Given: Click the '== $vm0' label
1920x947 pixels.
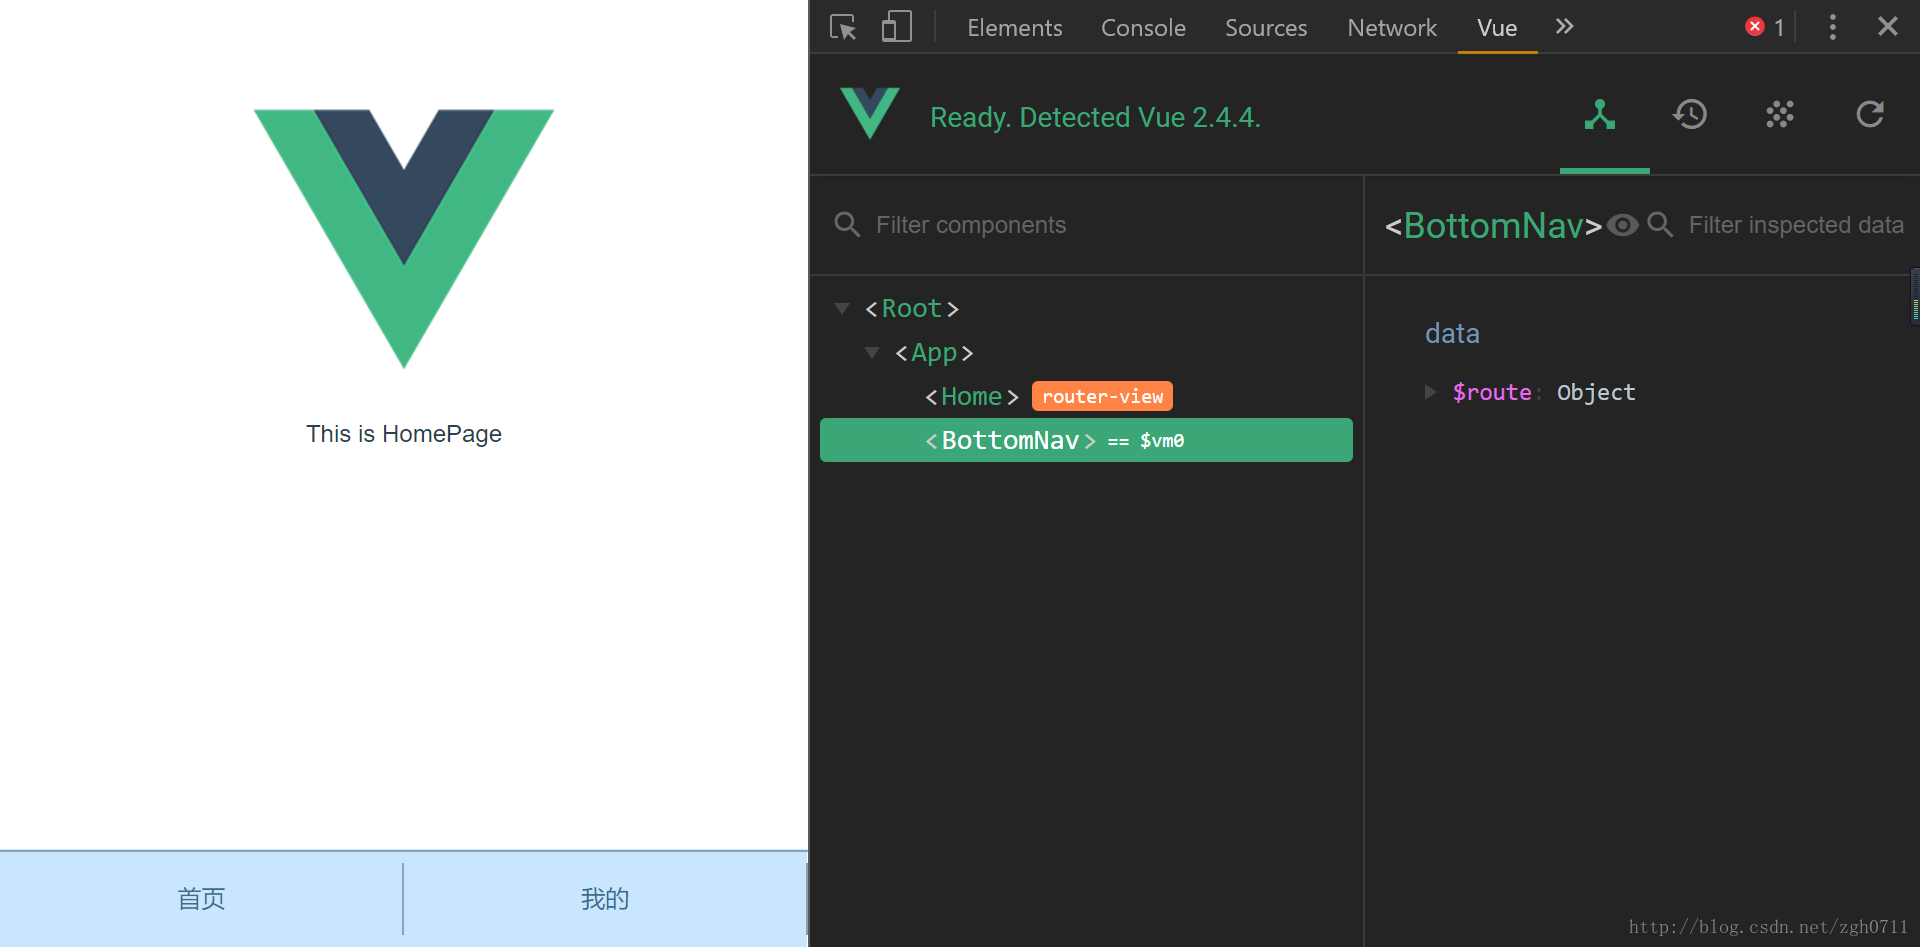Looking at the screenshot, I should click(1146, 441).
